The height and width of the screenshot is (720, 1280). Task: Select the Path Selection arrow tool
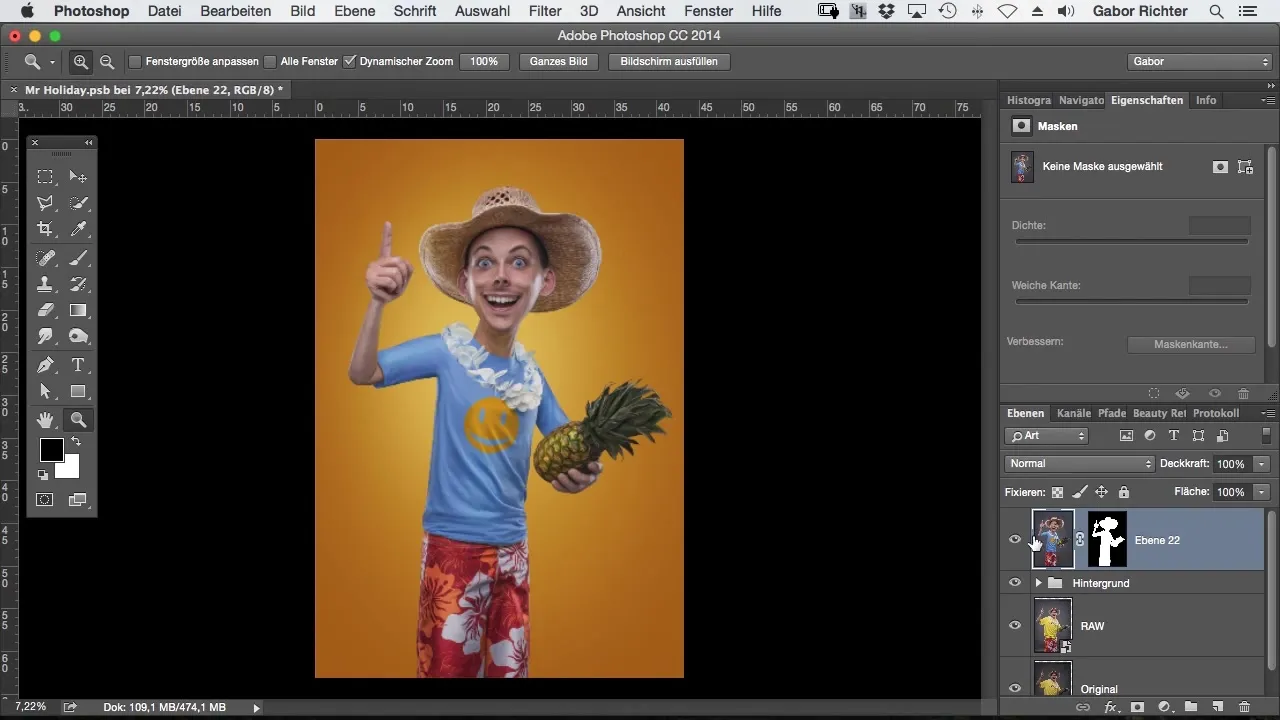(x=45, y=391)
